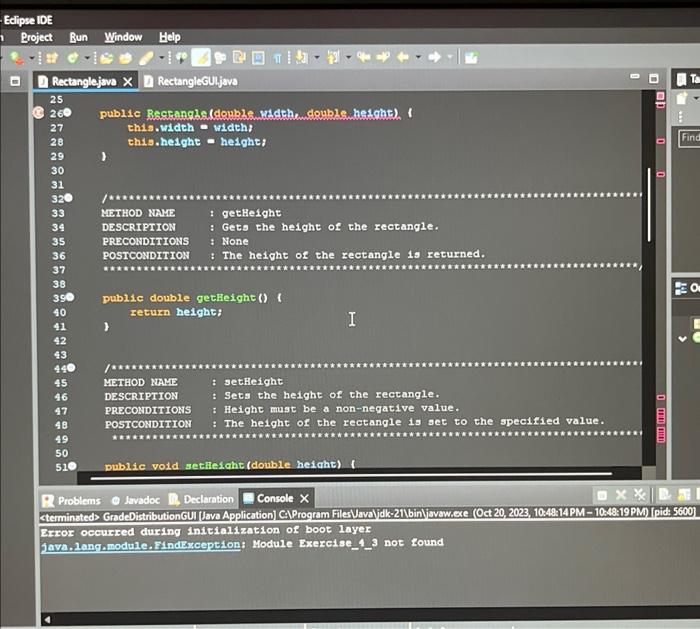Image resolution: width=700 pixels, height=629 pixels.
Task: Open the java.lang.module.FindException link
Action: point(141,546)
